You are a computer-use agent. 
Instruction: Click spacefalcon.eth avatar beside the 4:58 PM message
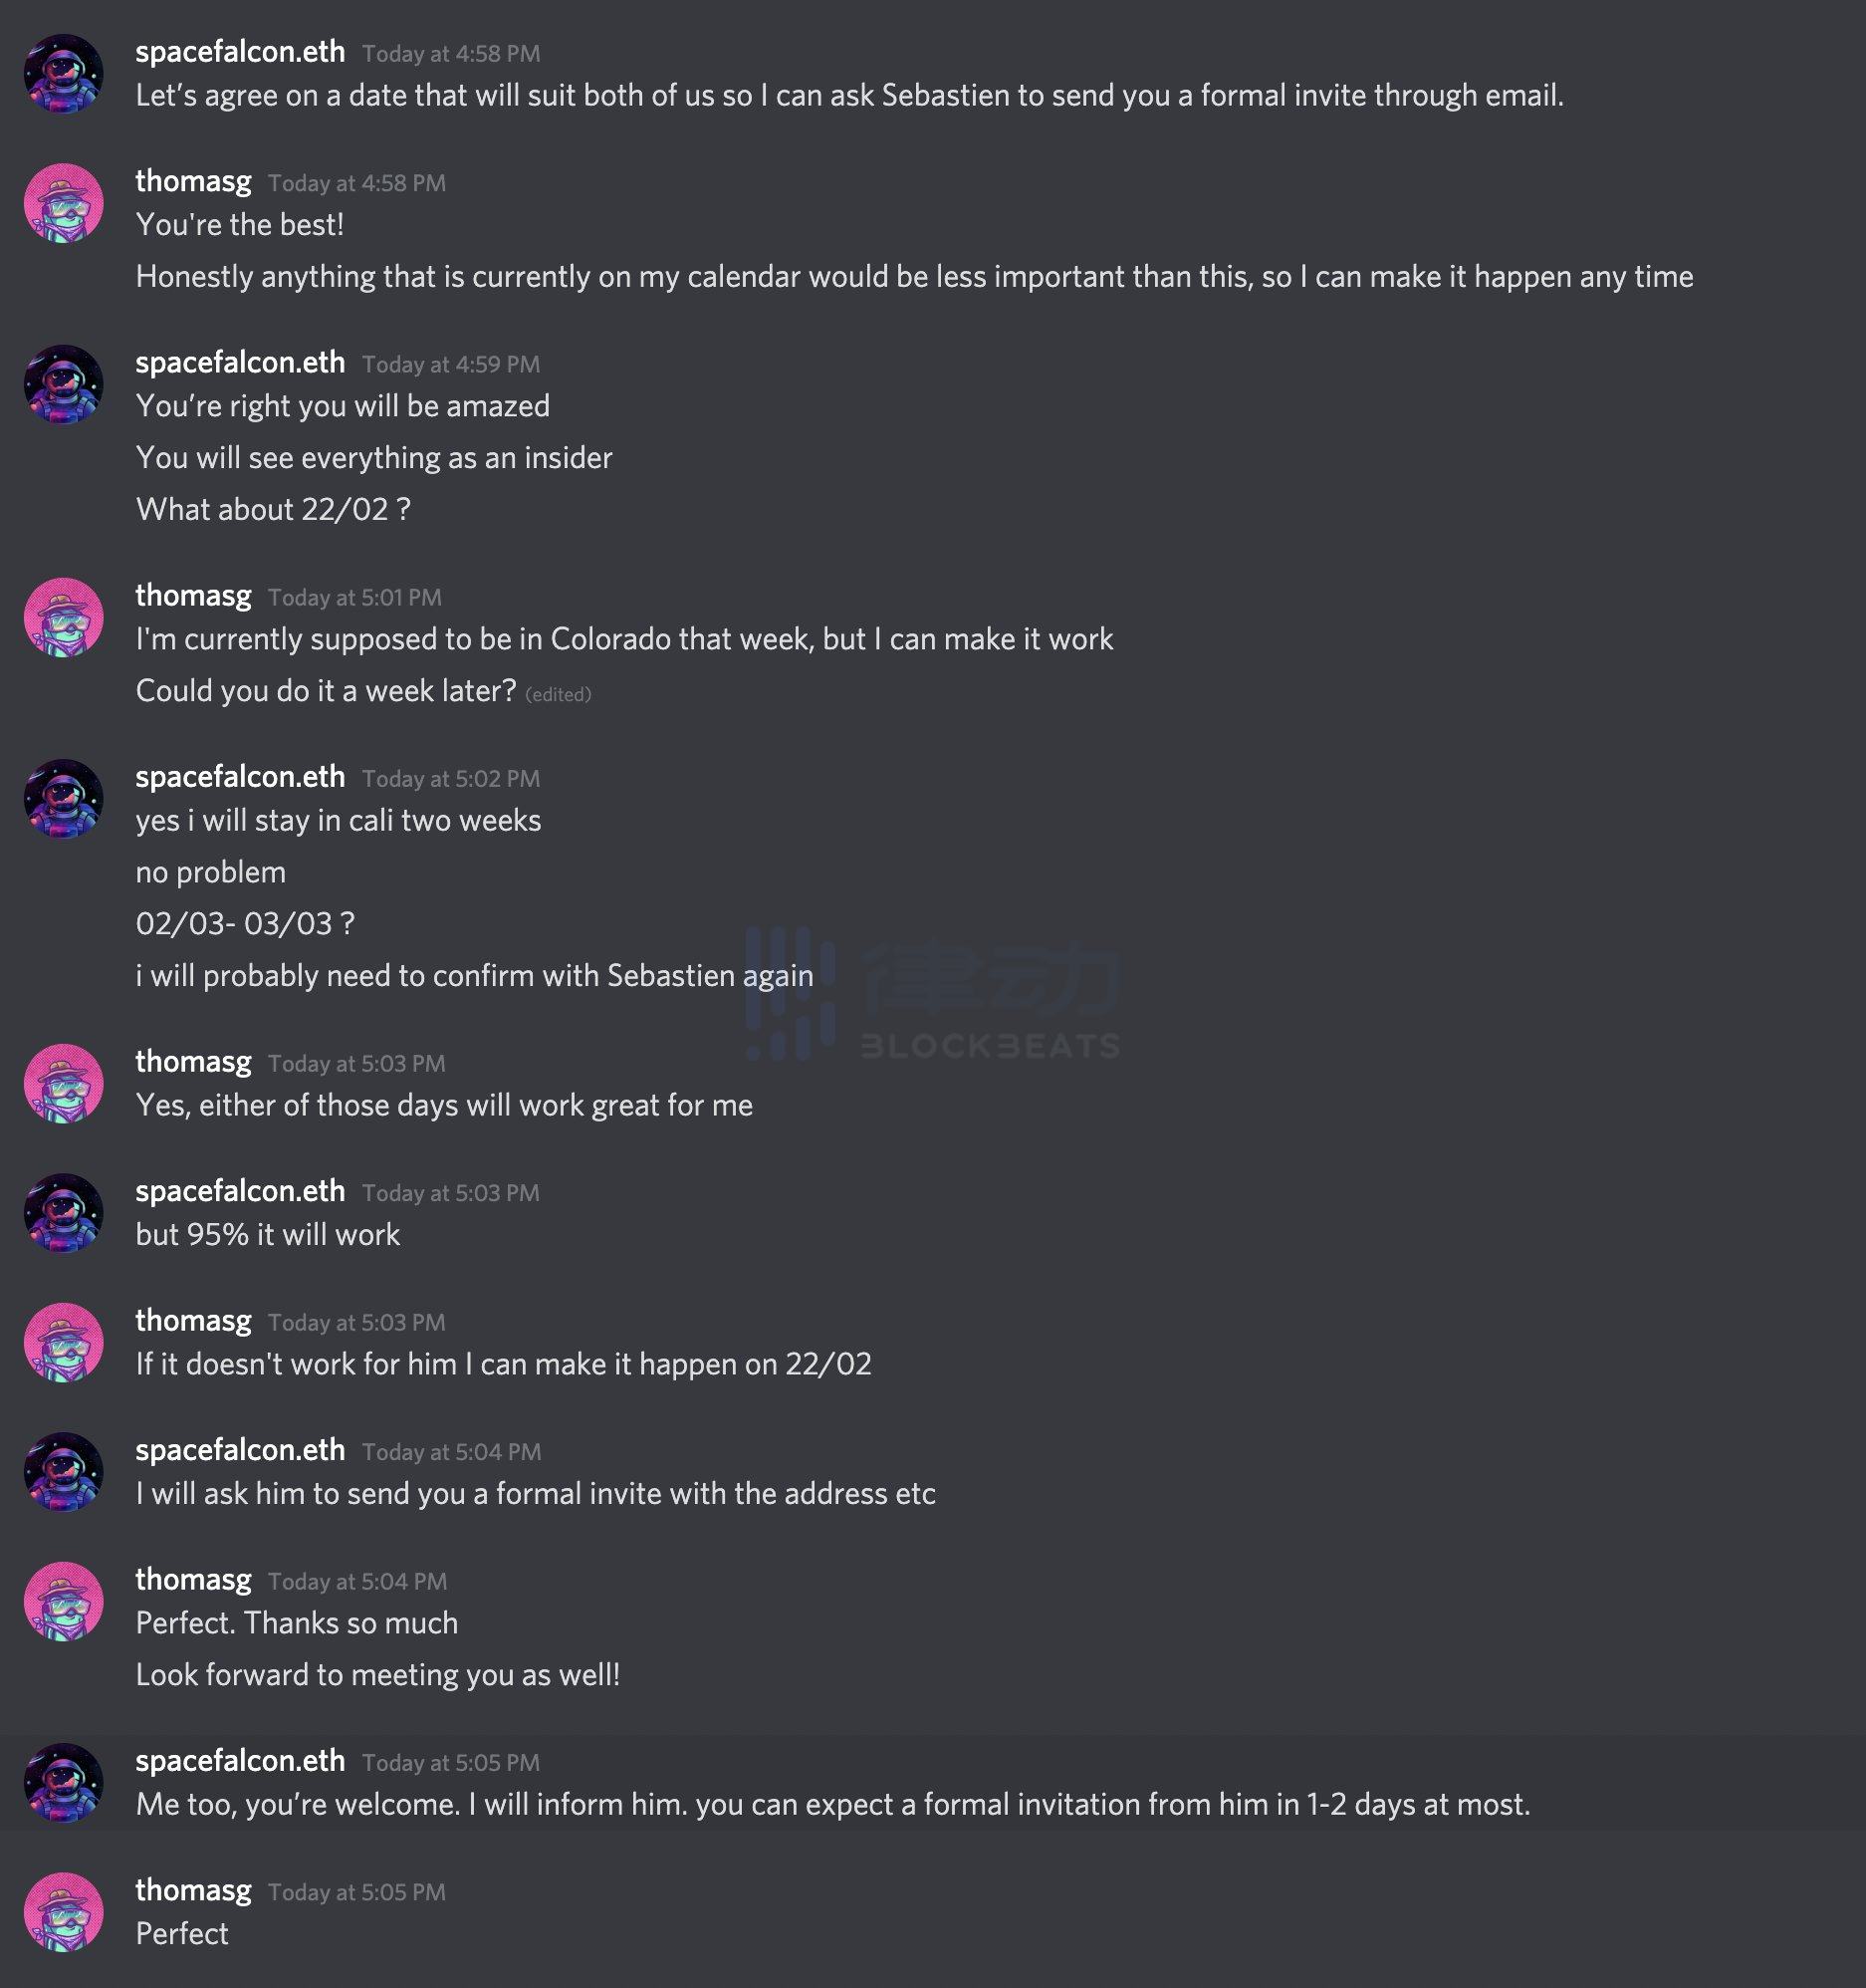pyautogui.click(x=63, y=74)
